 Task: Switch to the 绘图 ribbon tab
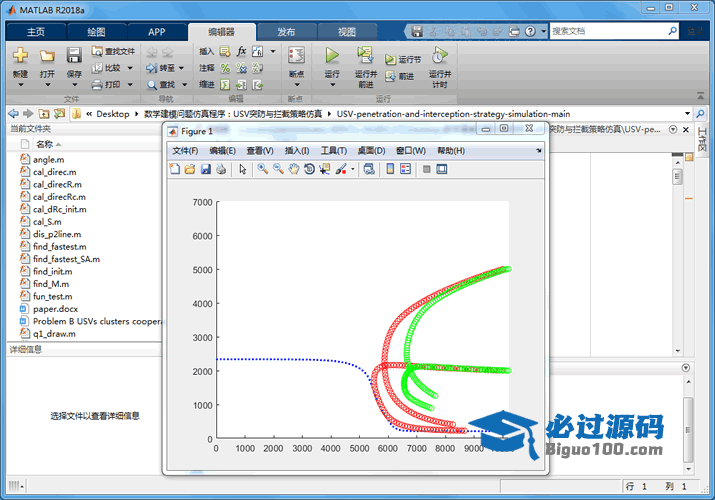tap(95, 32)
